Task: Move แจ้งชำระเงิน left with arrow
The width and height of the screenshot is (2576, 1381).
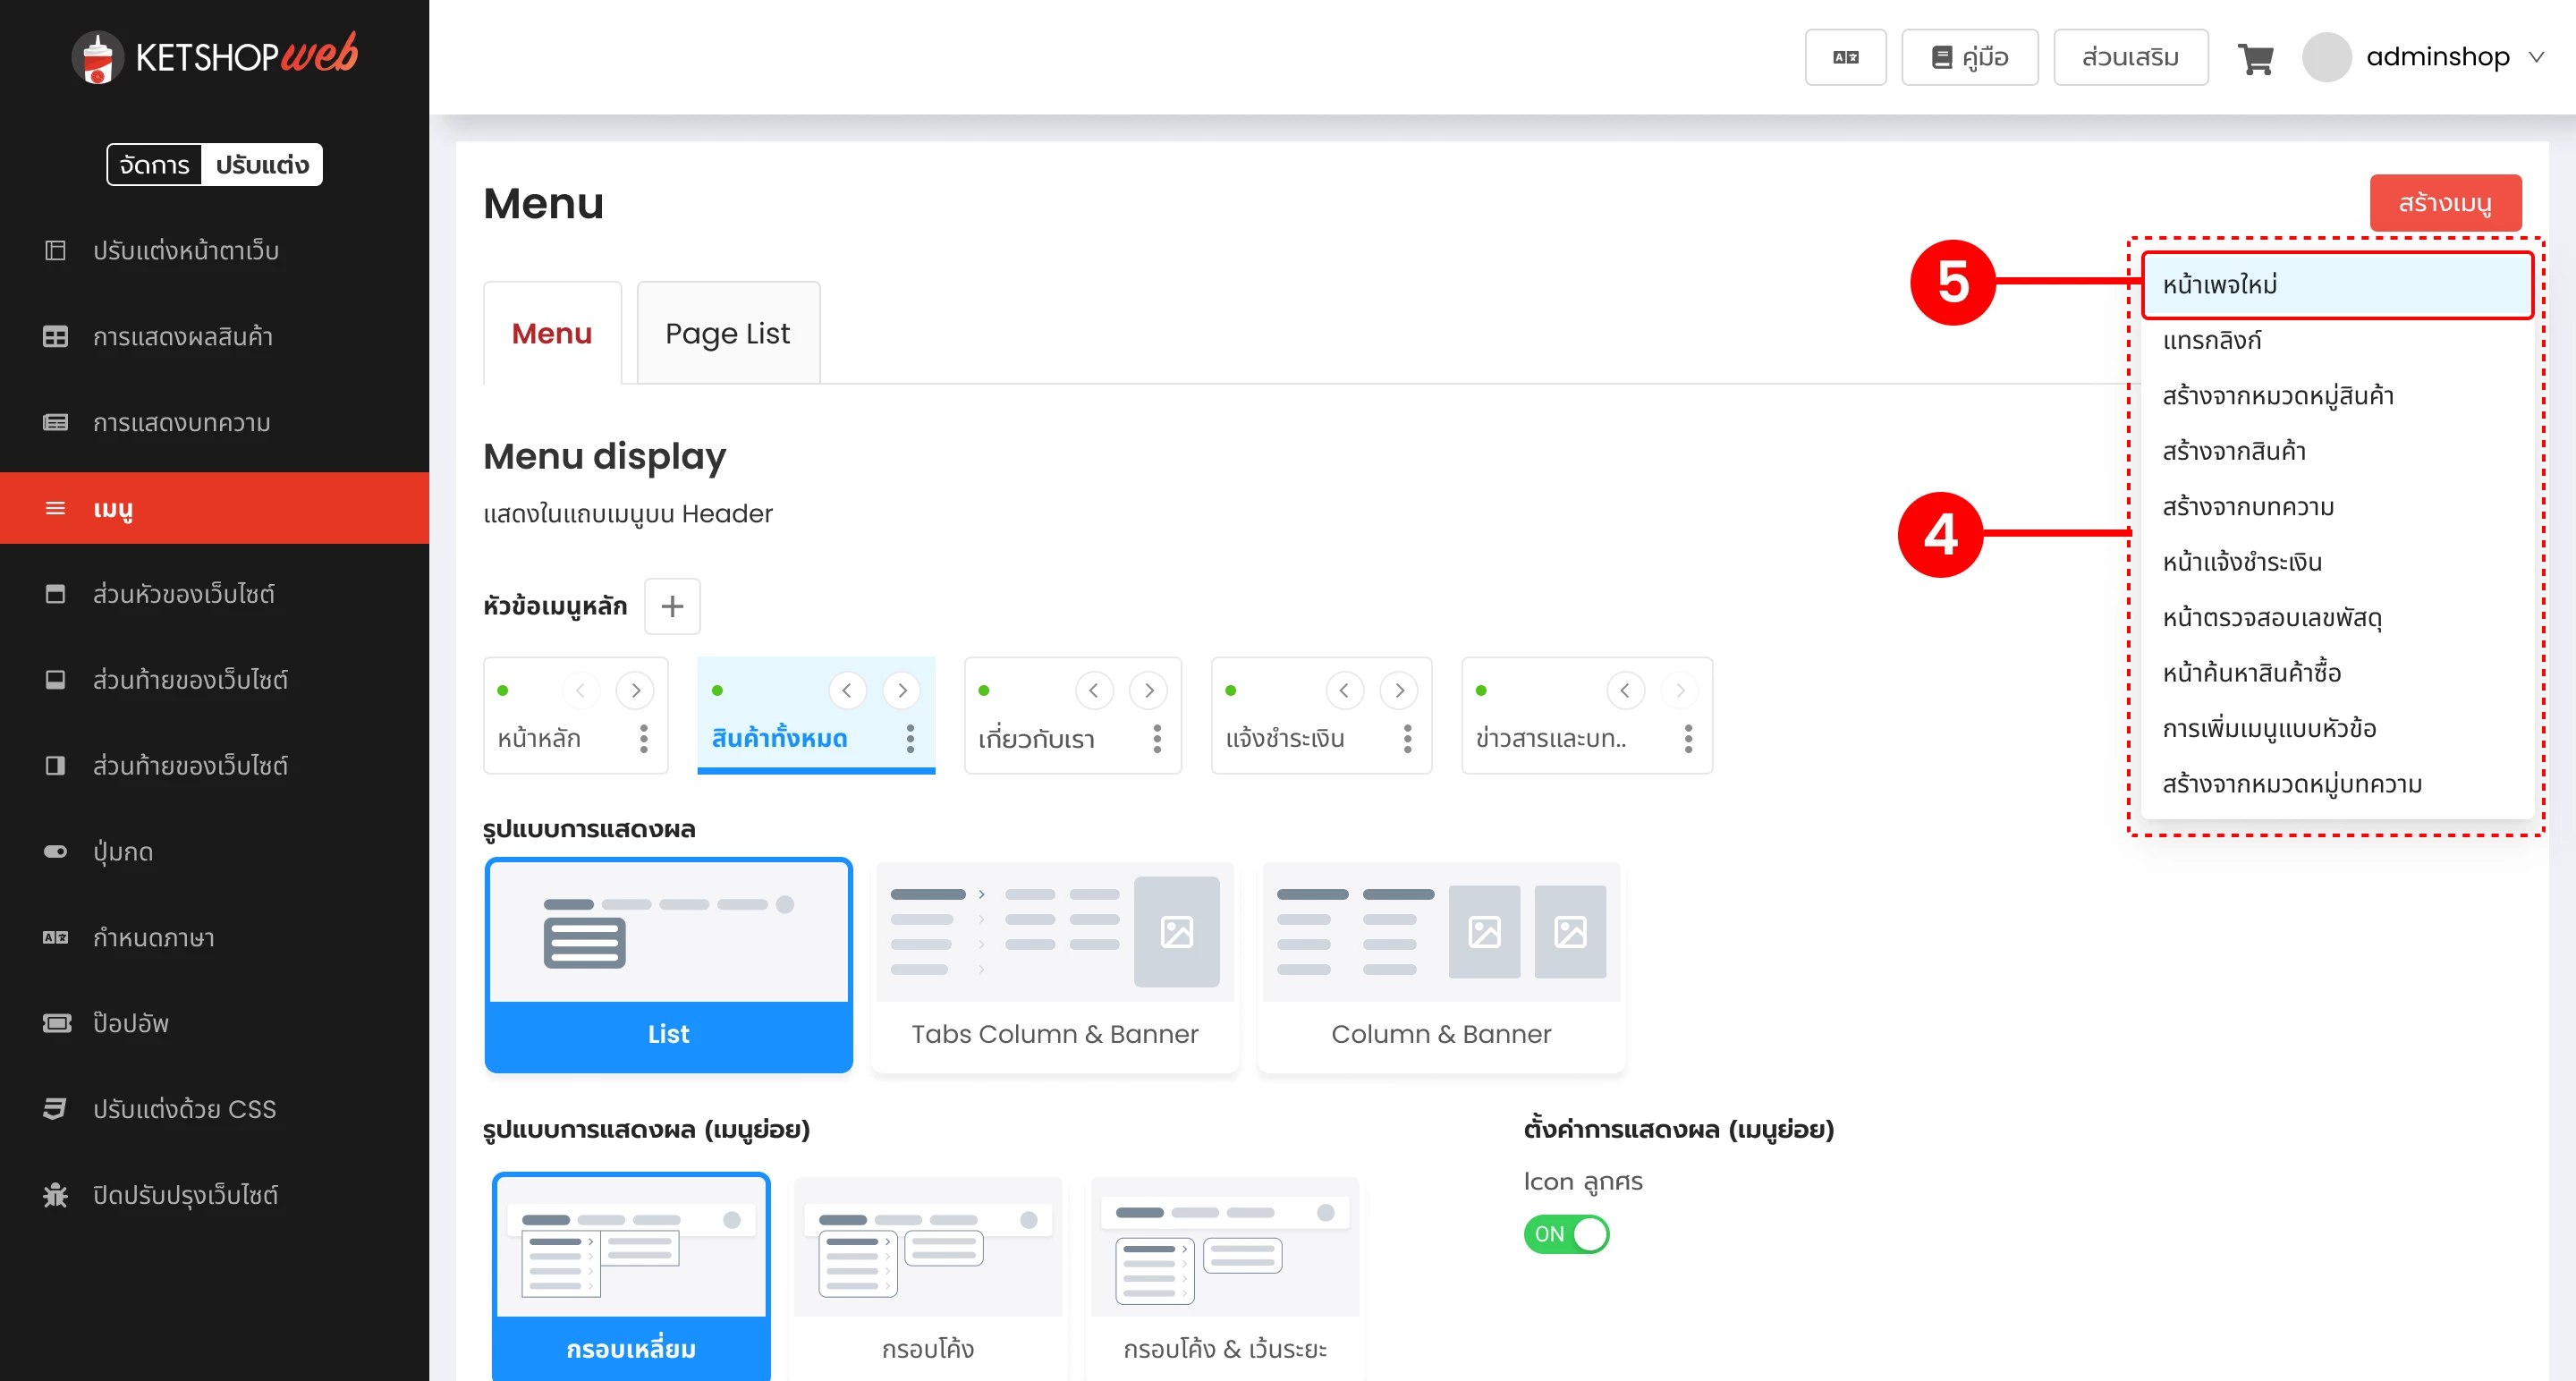Action: click(x=1344, y=690)
